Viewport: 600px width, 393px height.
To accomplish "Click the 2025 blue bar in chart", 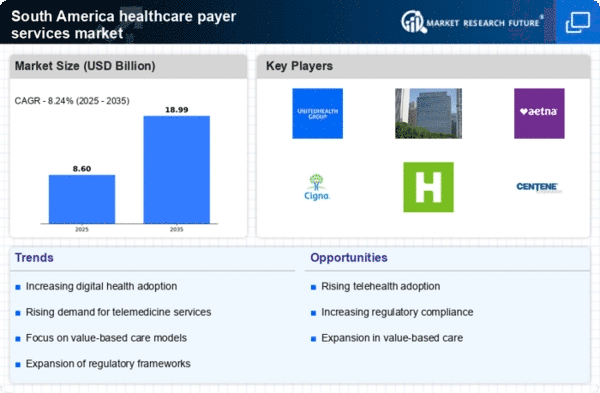I will 82,199.
